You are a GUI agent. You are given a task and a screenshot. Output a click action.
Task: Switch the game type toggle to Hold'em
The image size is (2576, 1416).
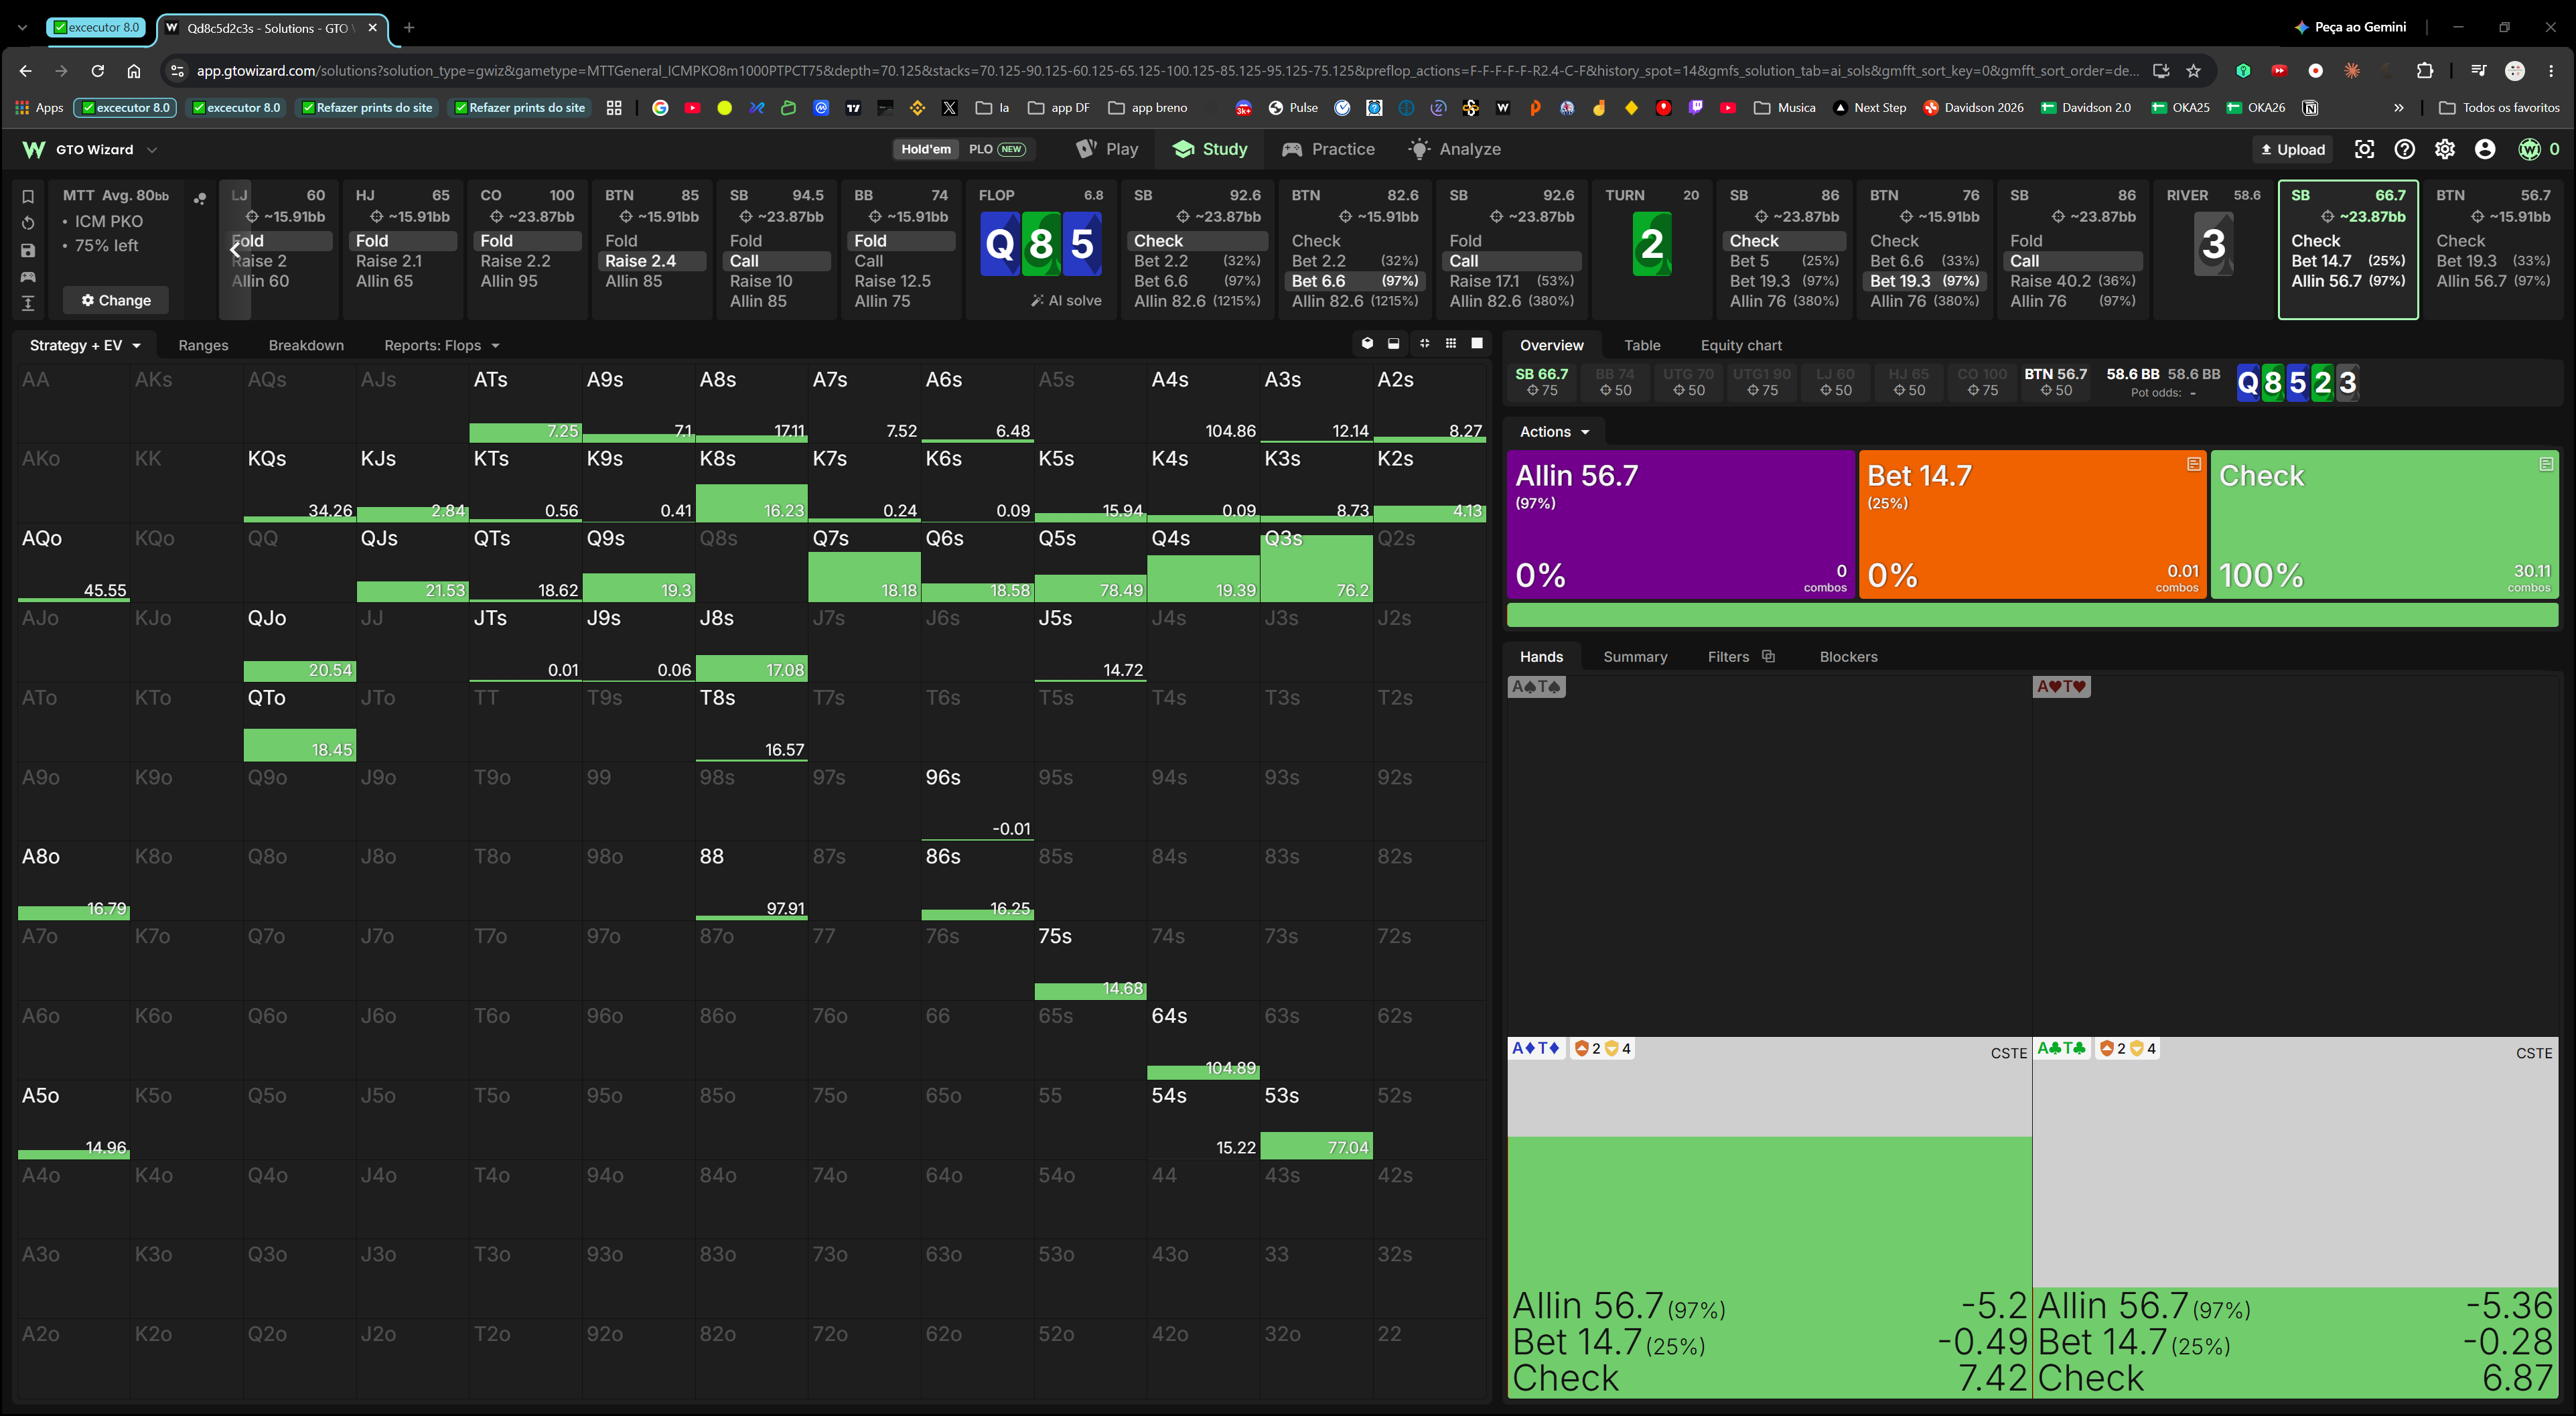pos(926,149)
